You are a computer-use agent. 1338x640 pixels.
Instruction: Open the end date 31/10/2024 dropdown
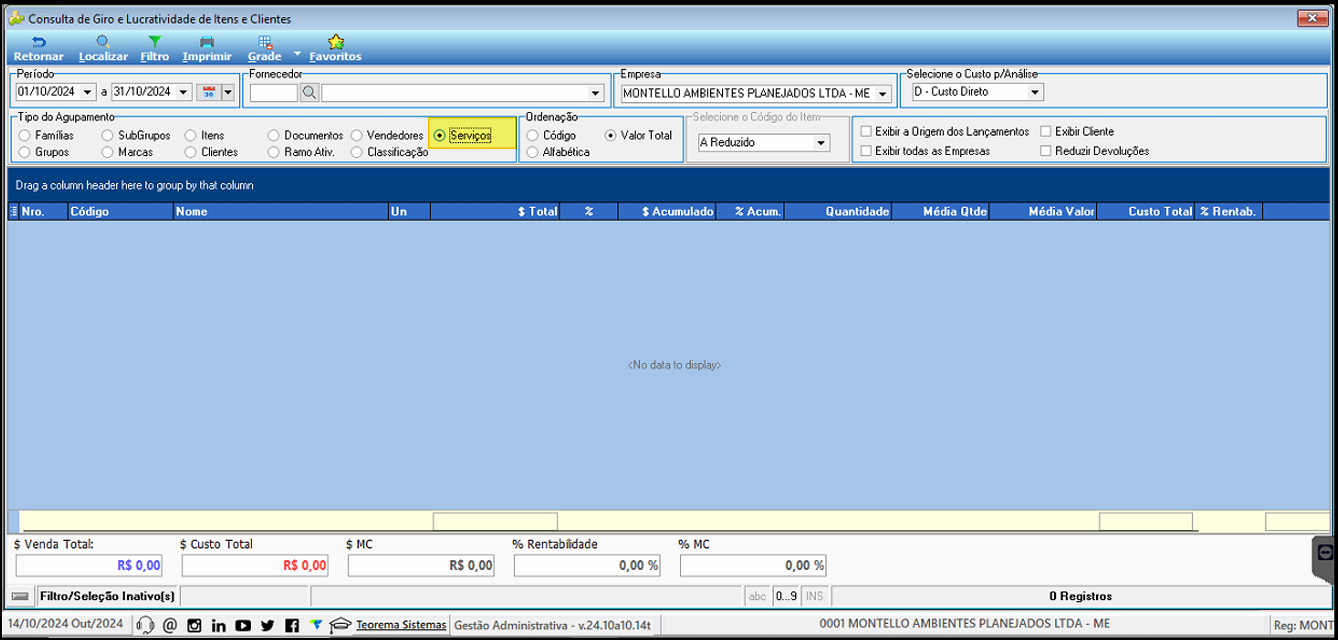tap(184, 92)
